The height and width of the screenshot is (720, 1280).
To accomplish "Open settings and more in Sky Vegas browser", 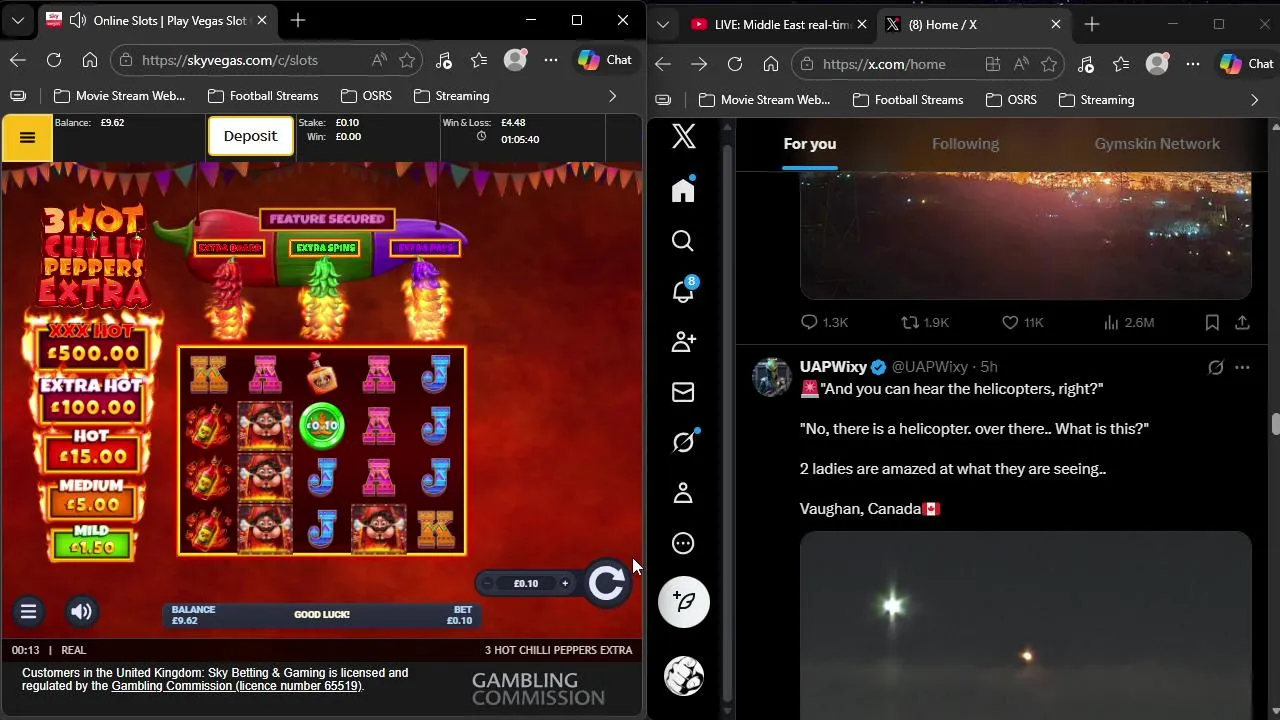I will pos(551,60).
